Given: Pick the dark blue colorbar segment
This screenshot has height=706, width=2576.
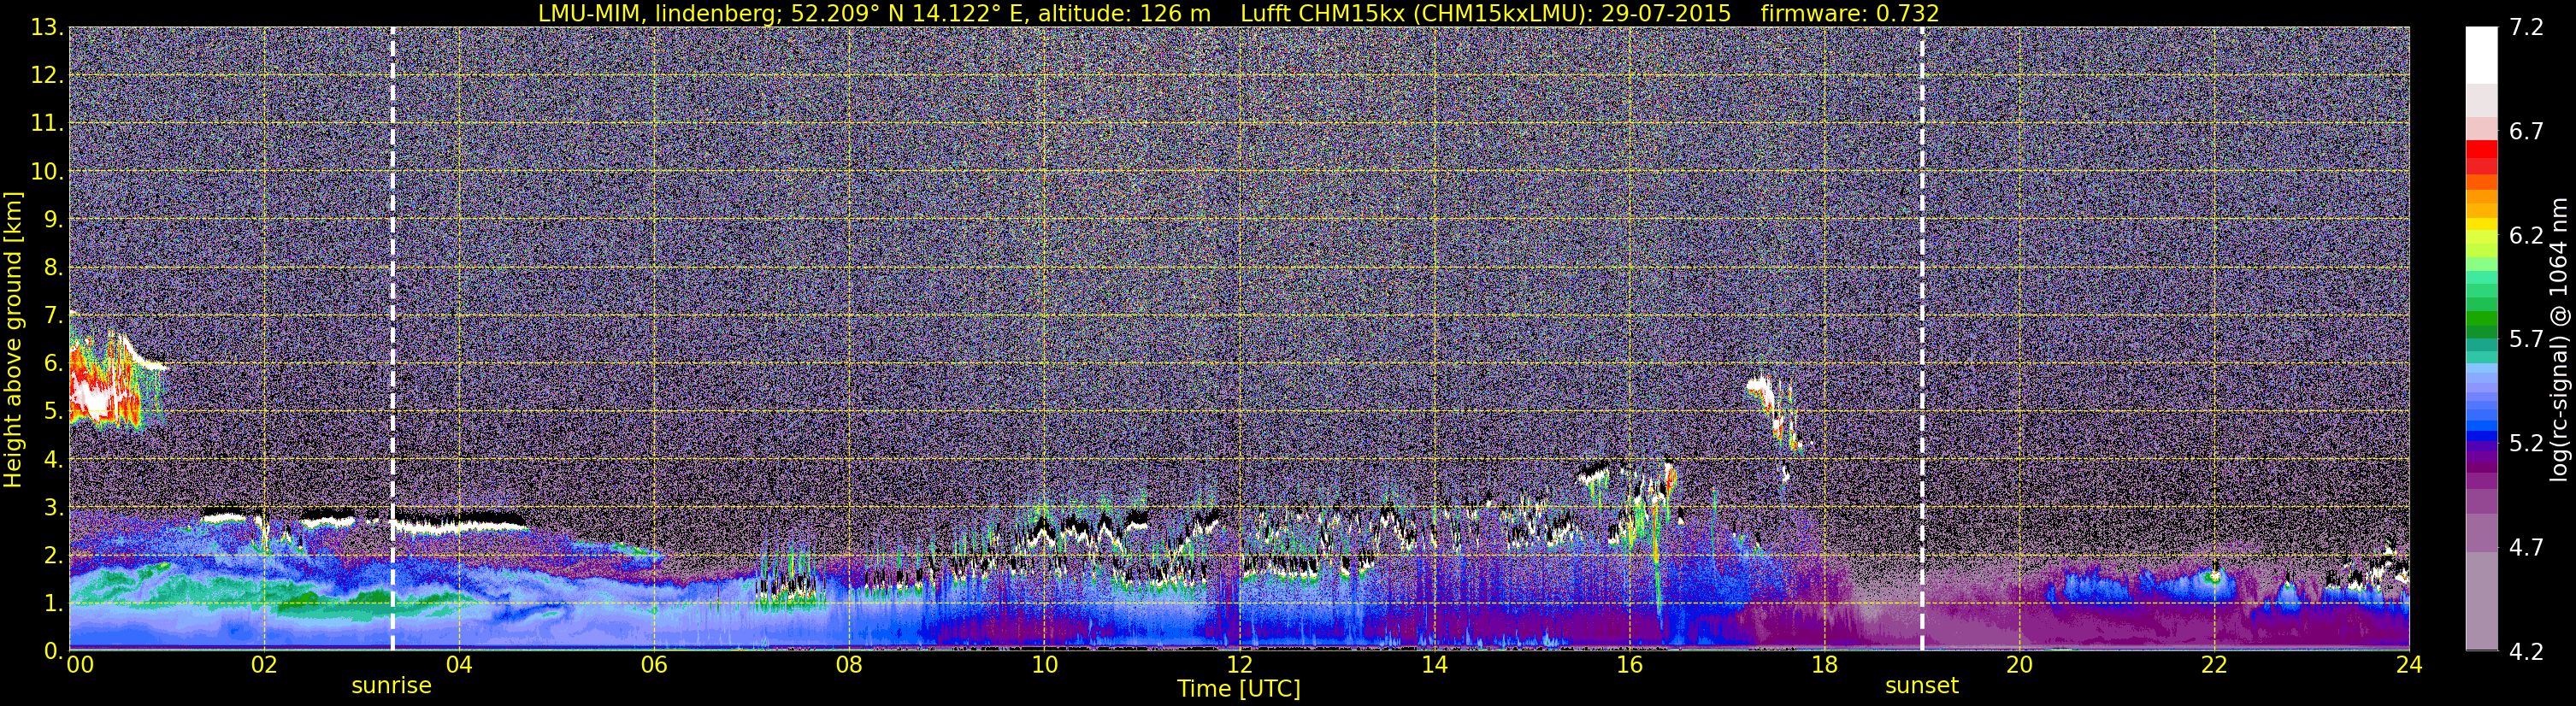Looking at the screenshot, I should [x=2481, y=436].
